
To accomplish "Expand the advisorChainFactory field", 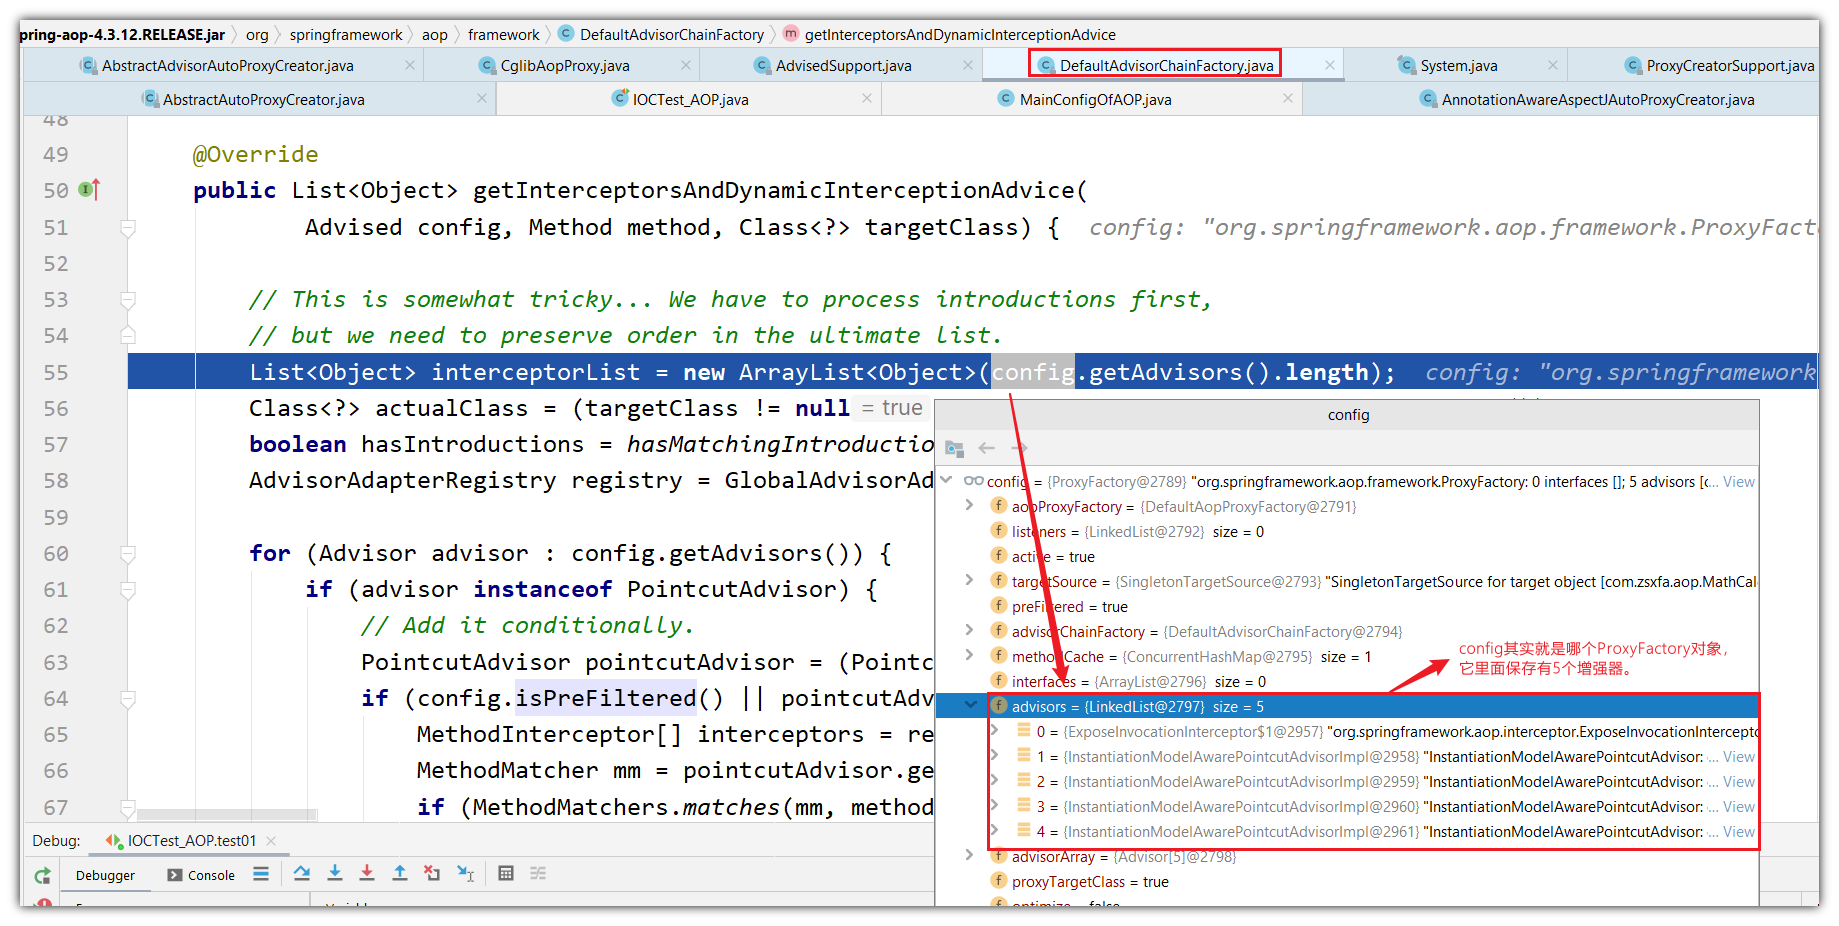I will (x=969, y=630).
